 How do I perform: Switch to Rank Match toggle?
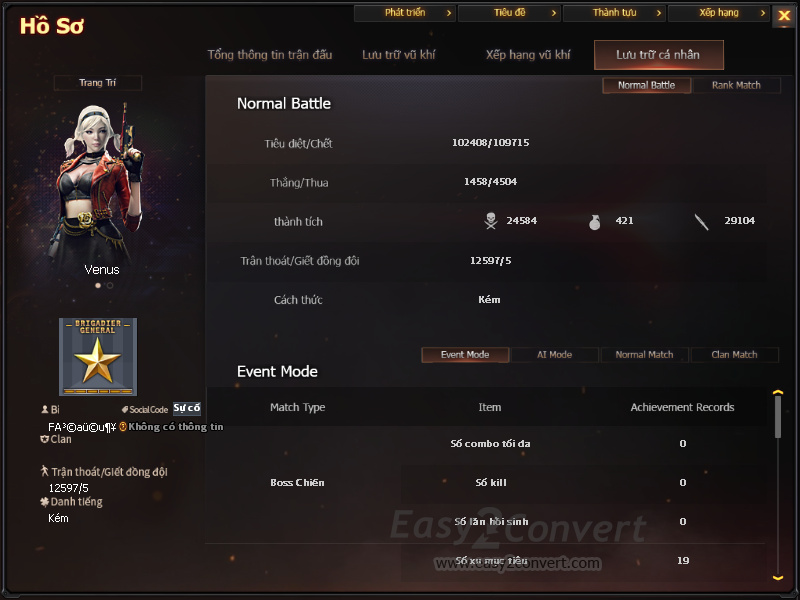click(736, 85)
